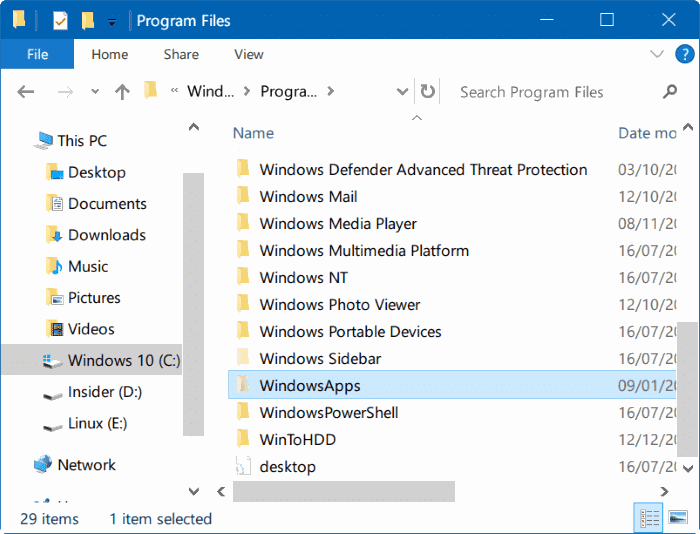Click the WindowsPowerShell folder icon
This screenshot has width=700, height=534.
tap(243, 412)
